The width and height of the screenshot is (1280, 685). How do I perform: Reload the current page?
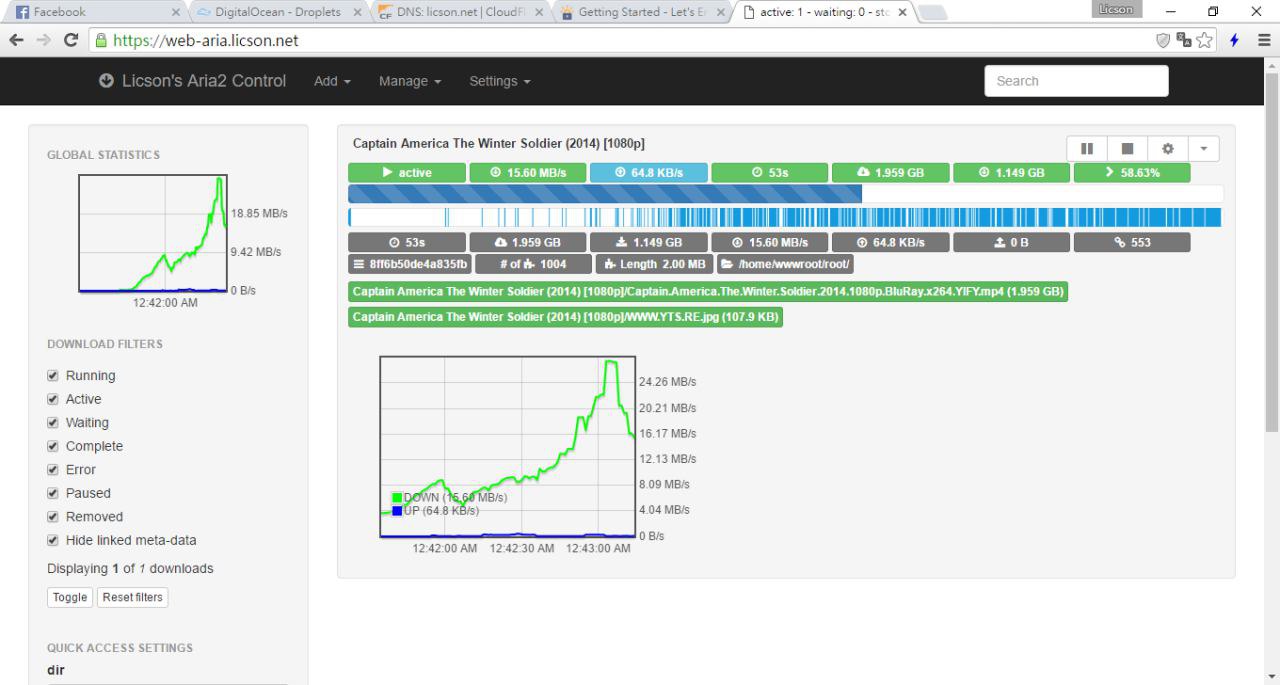tap(70, 41)
